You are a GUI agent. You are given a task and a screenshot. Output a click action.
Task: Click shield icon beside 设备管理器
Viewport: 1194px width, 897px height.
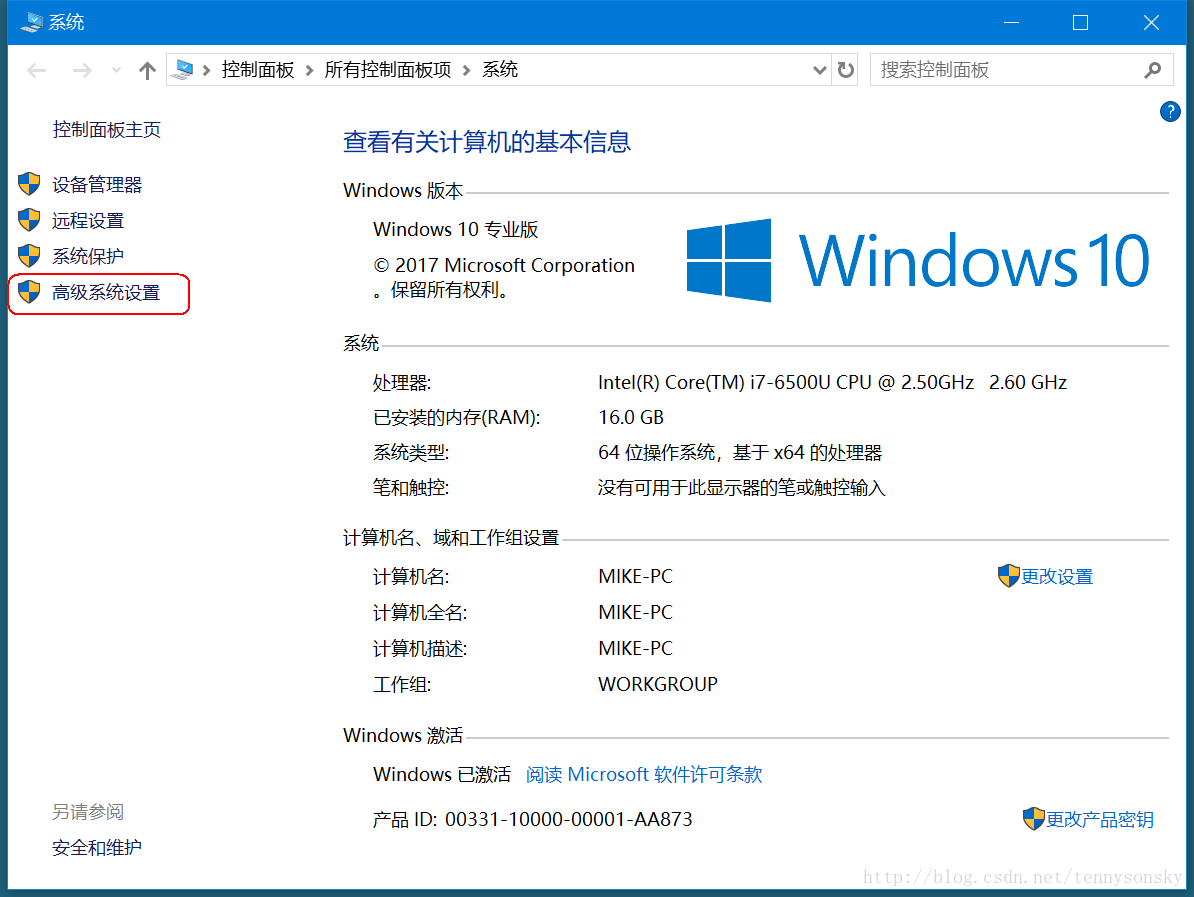point(29,184)
